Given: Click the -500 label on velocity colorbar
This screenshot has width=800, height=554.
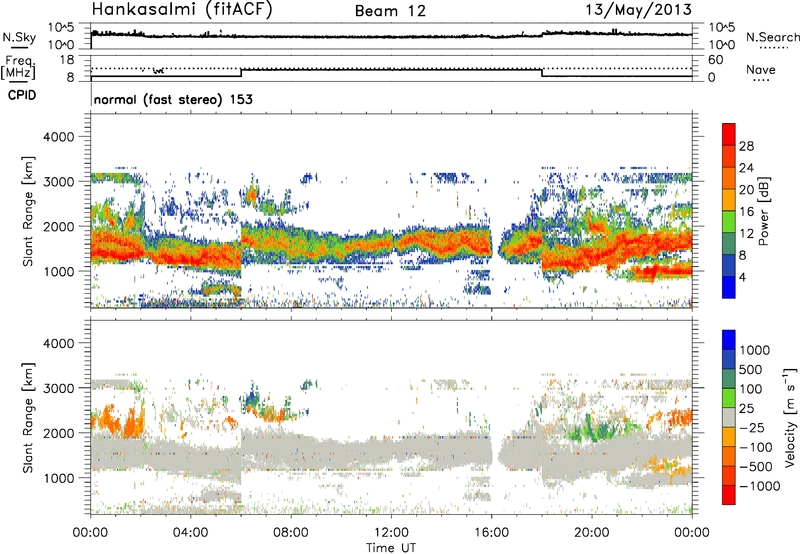Looking at the screenshot, I should tap(756, 467).
